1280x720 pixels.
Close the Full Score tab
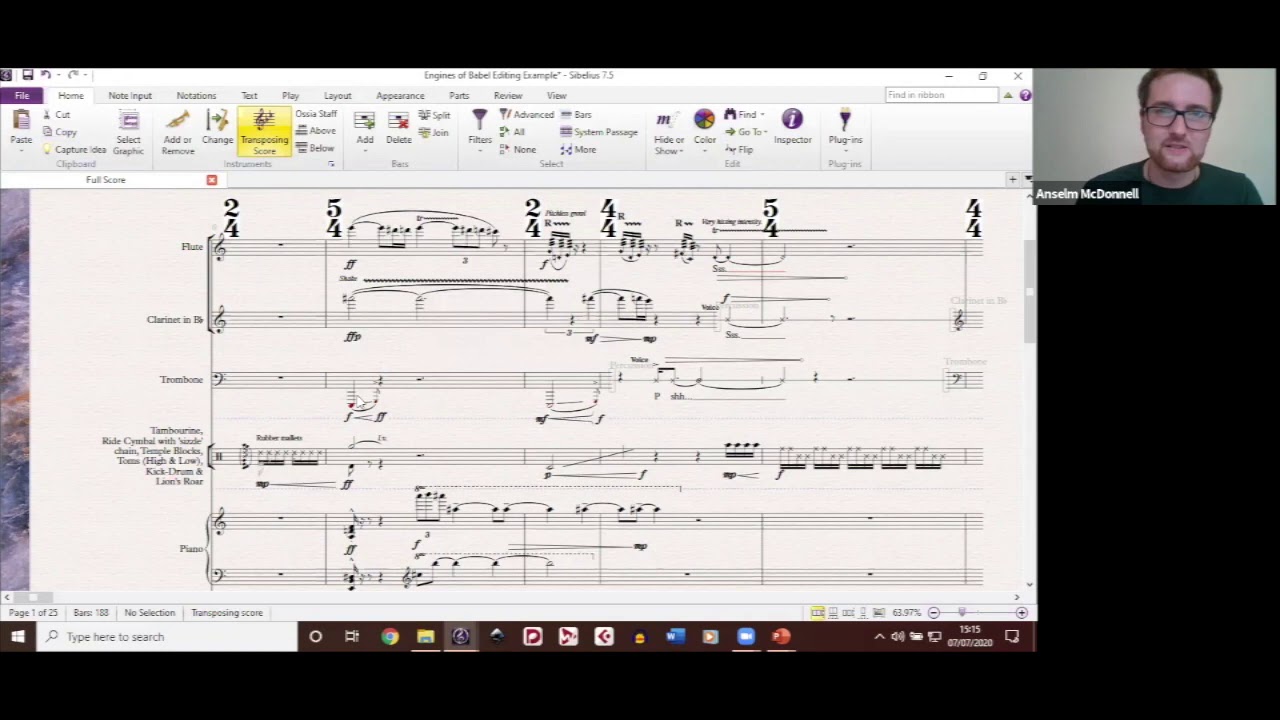[211, 180]
